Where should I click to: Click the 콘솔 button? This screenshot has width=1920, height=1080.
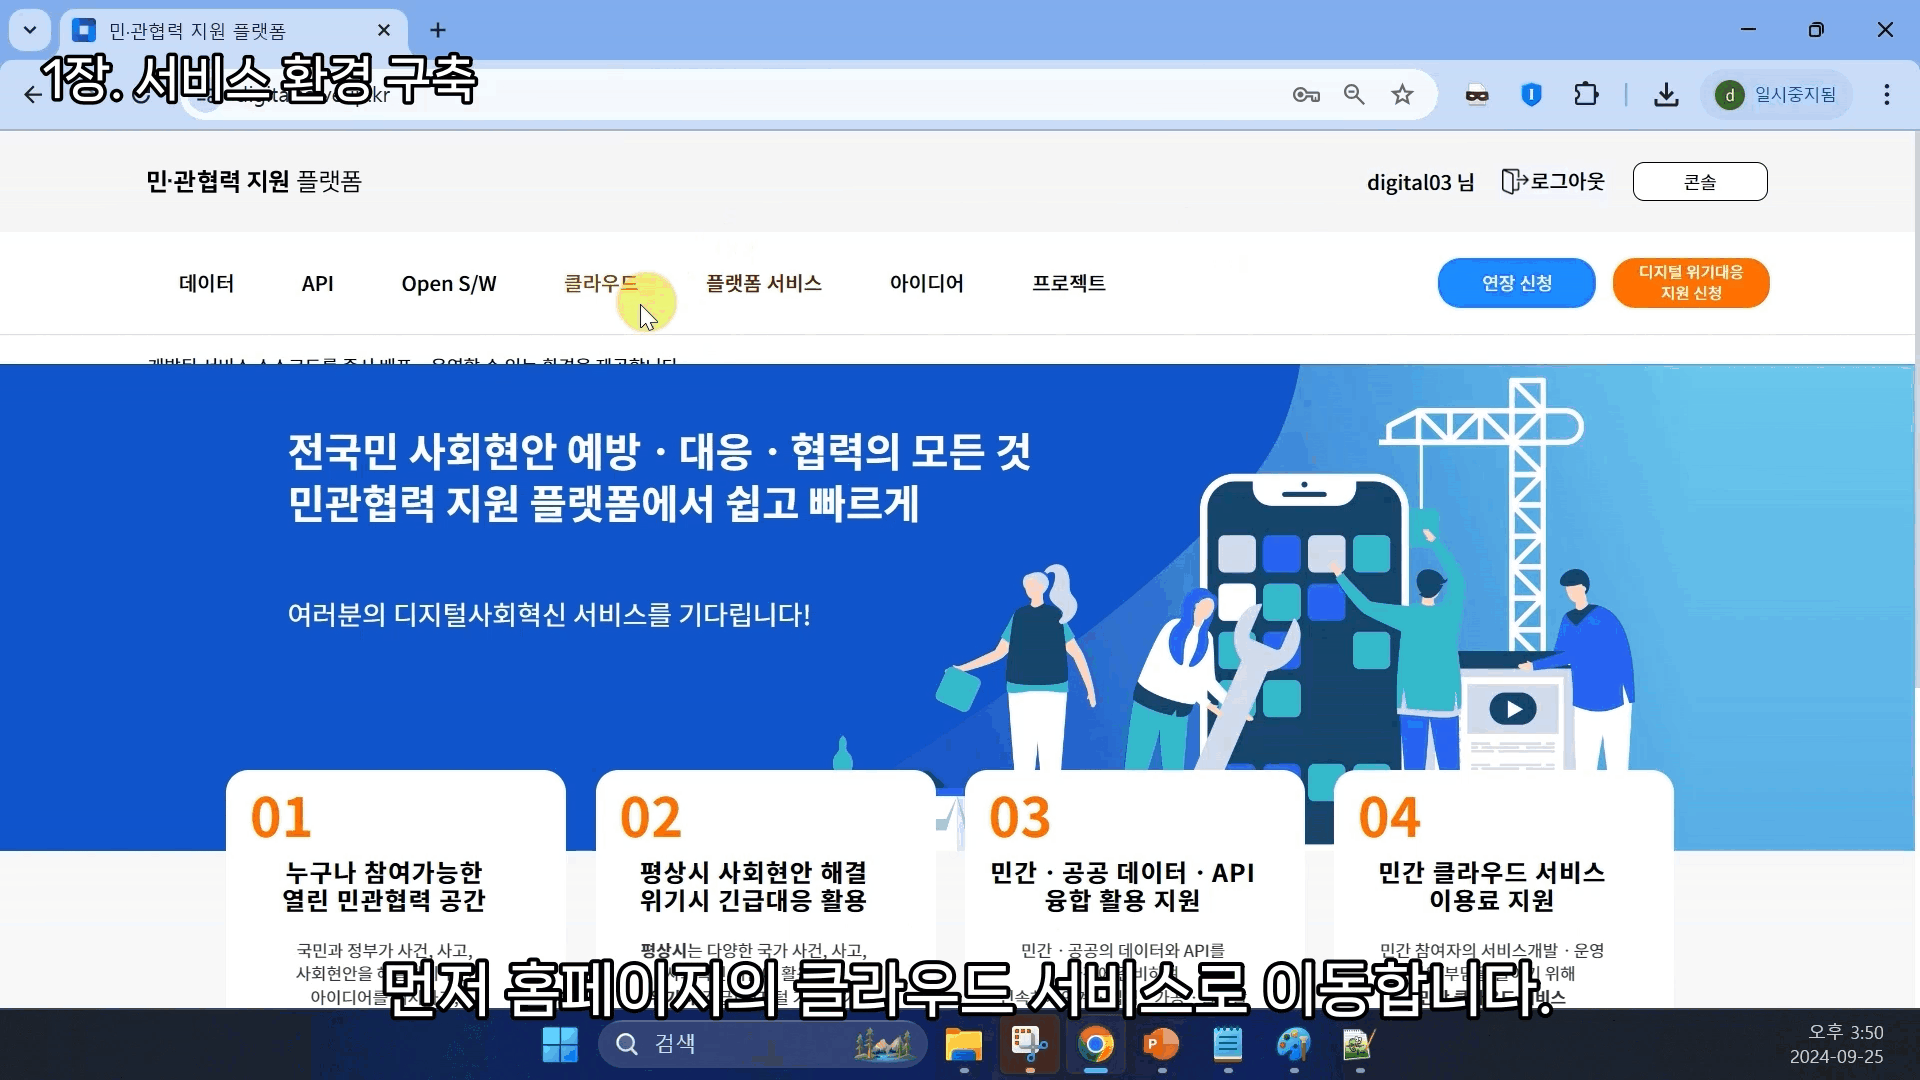[x=1699, y=182]
